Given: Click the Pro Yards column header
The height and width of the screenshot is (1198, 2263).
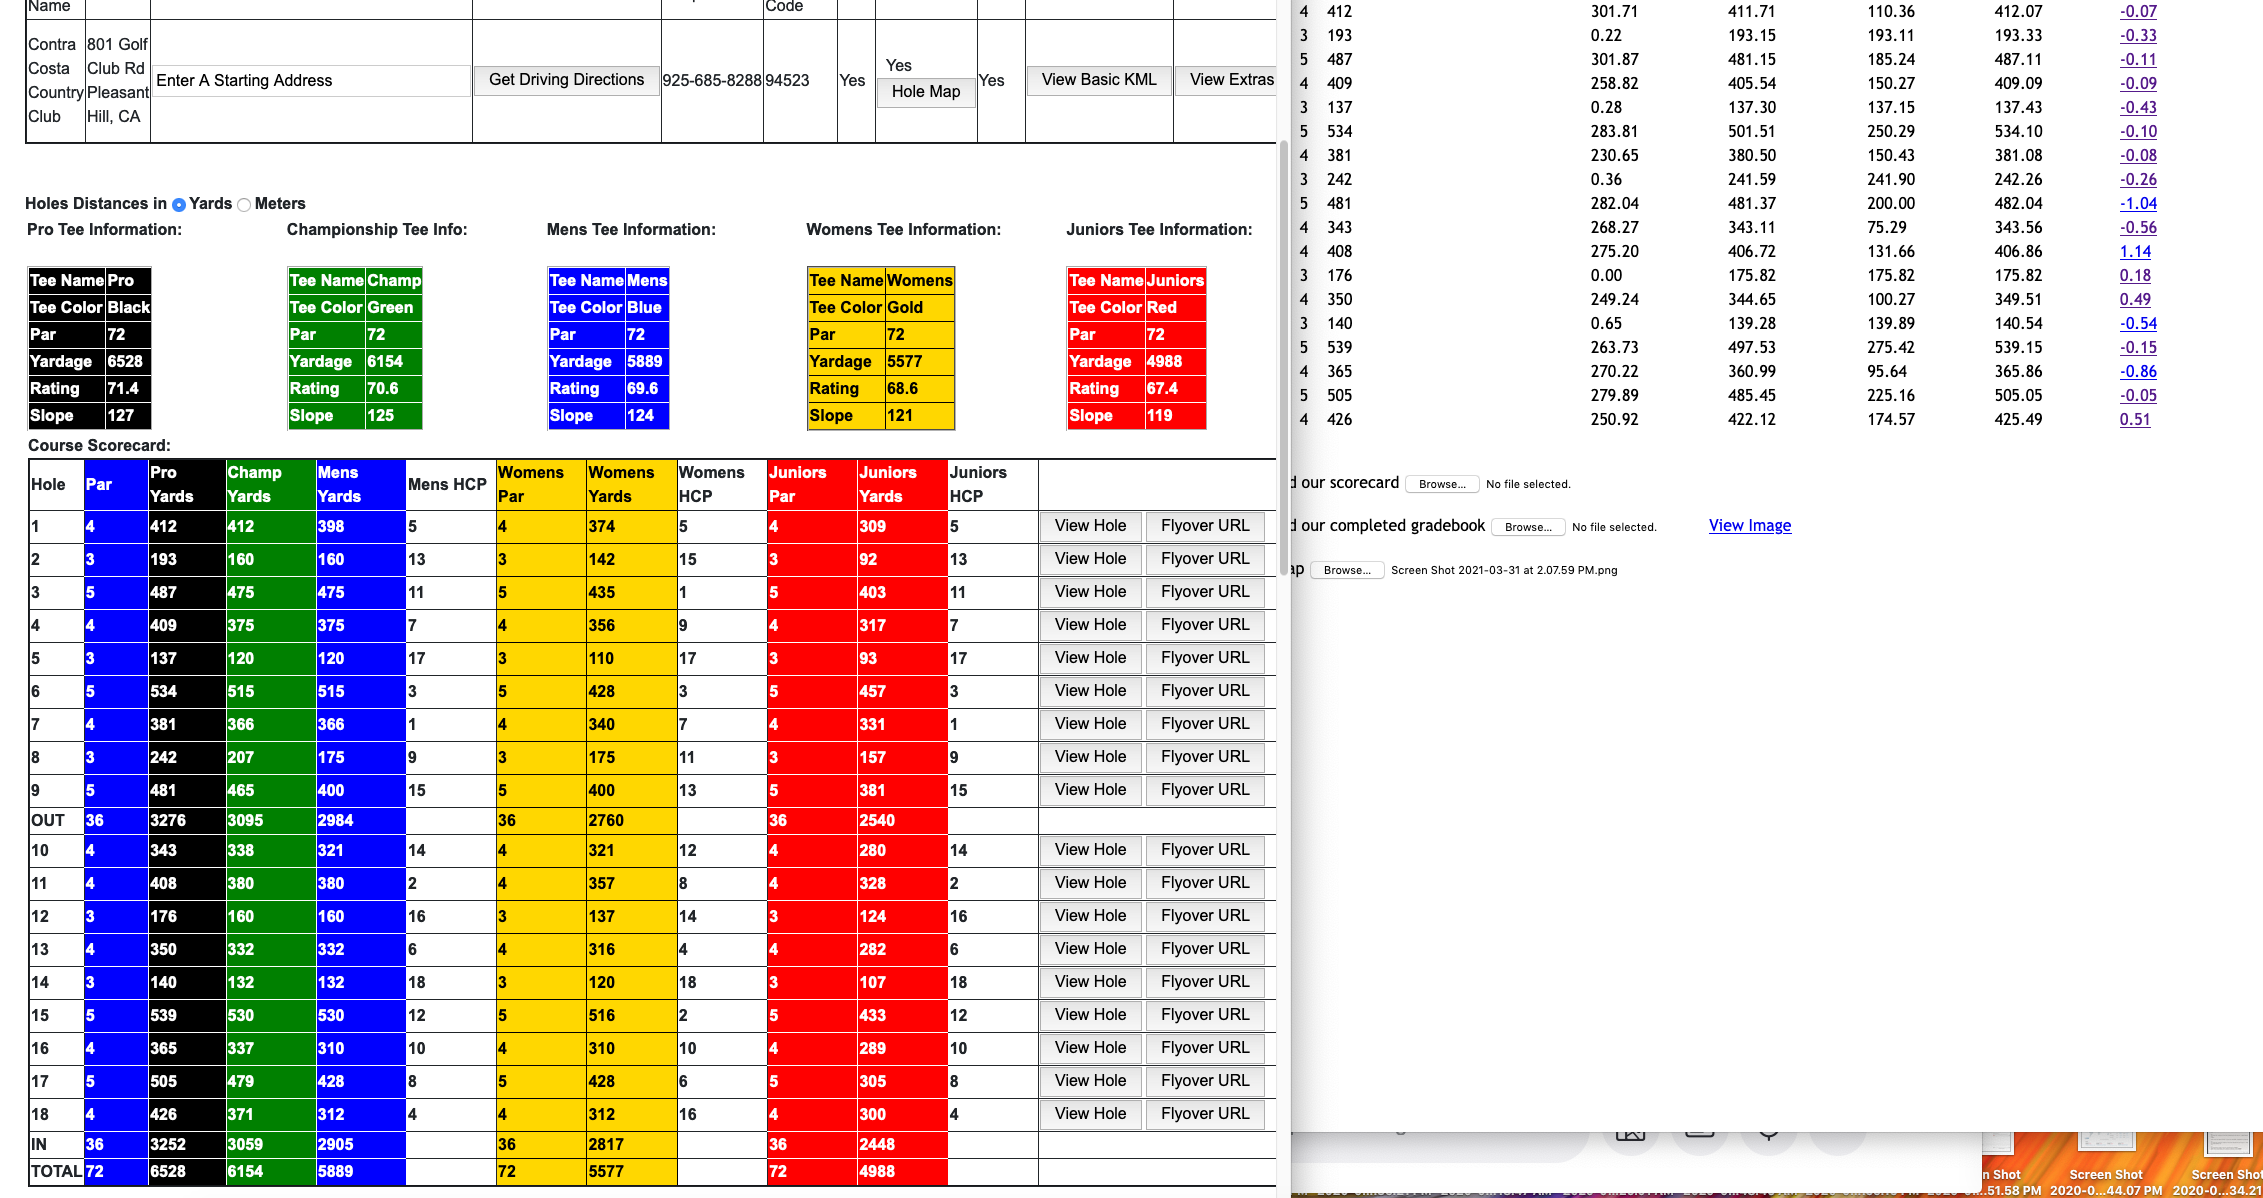Looking at the screenshot, I should pos(186,485).
